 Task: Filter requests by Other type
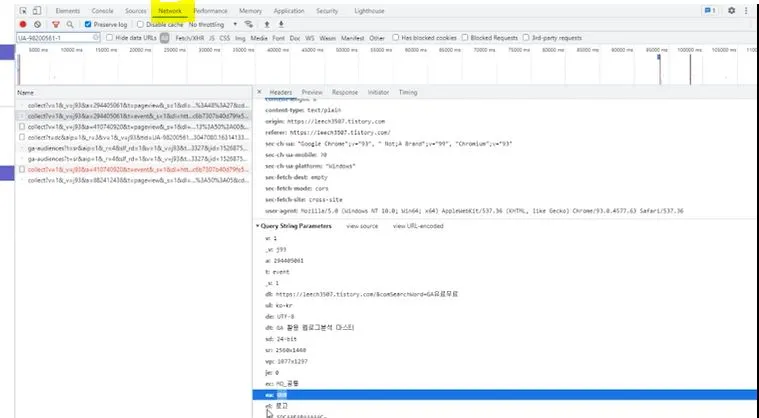pos(377,38)
